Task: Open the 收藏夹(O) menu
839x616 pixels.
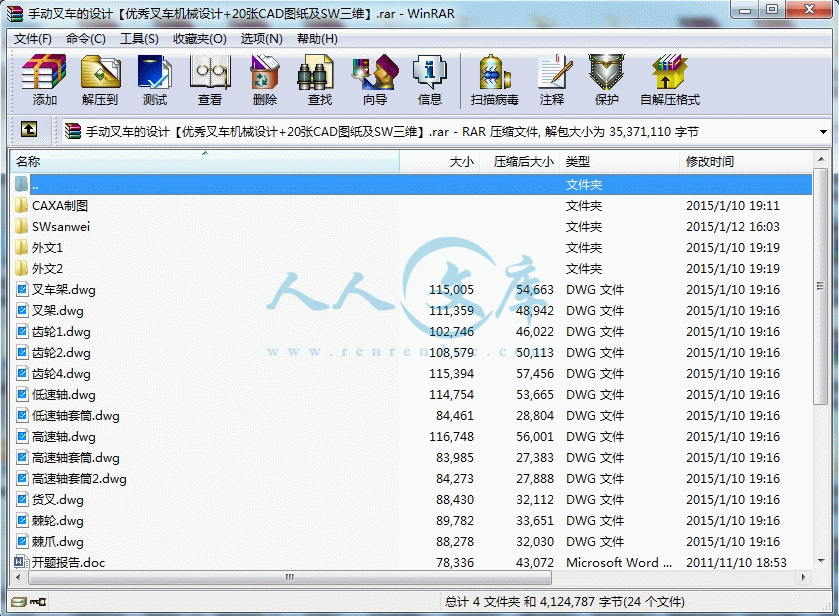Action: [x=200, y=39]
